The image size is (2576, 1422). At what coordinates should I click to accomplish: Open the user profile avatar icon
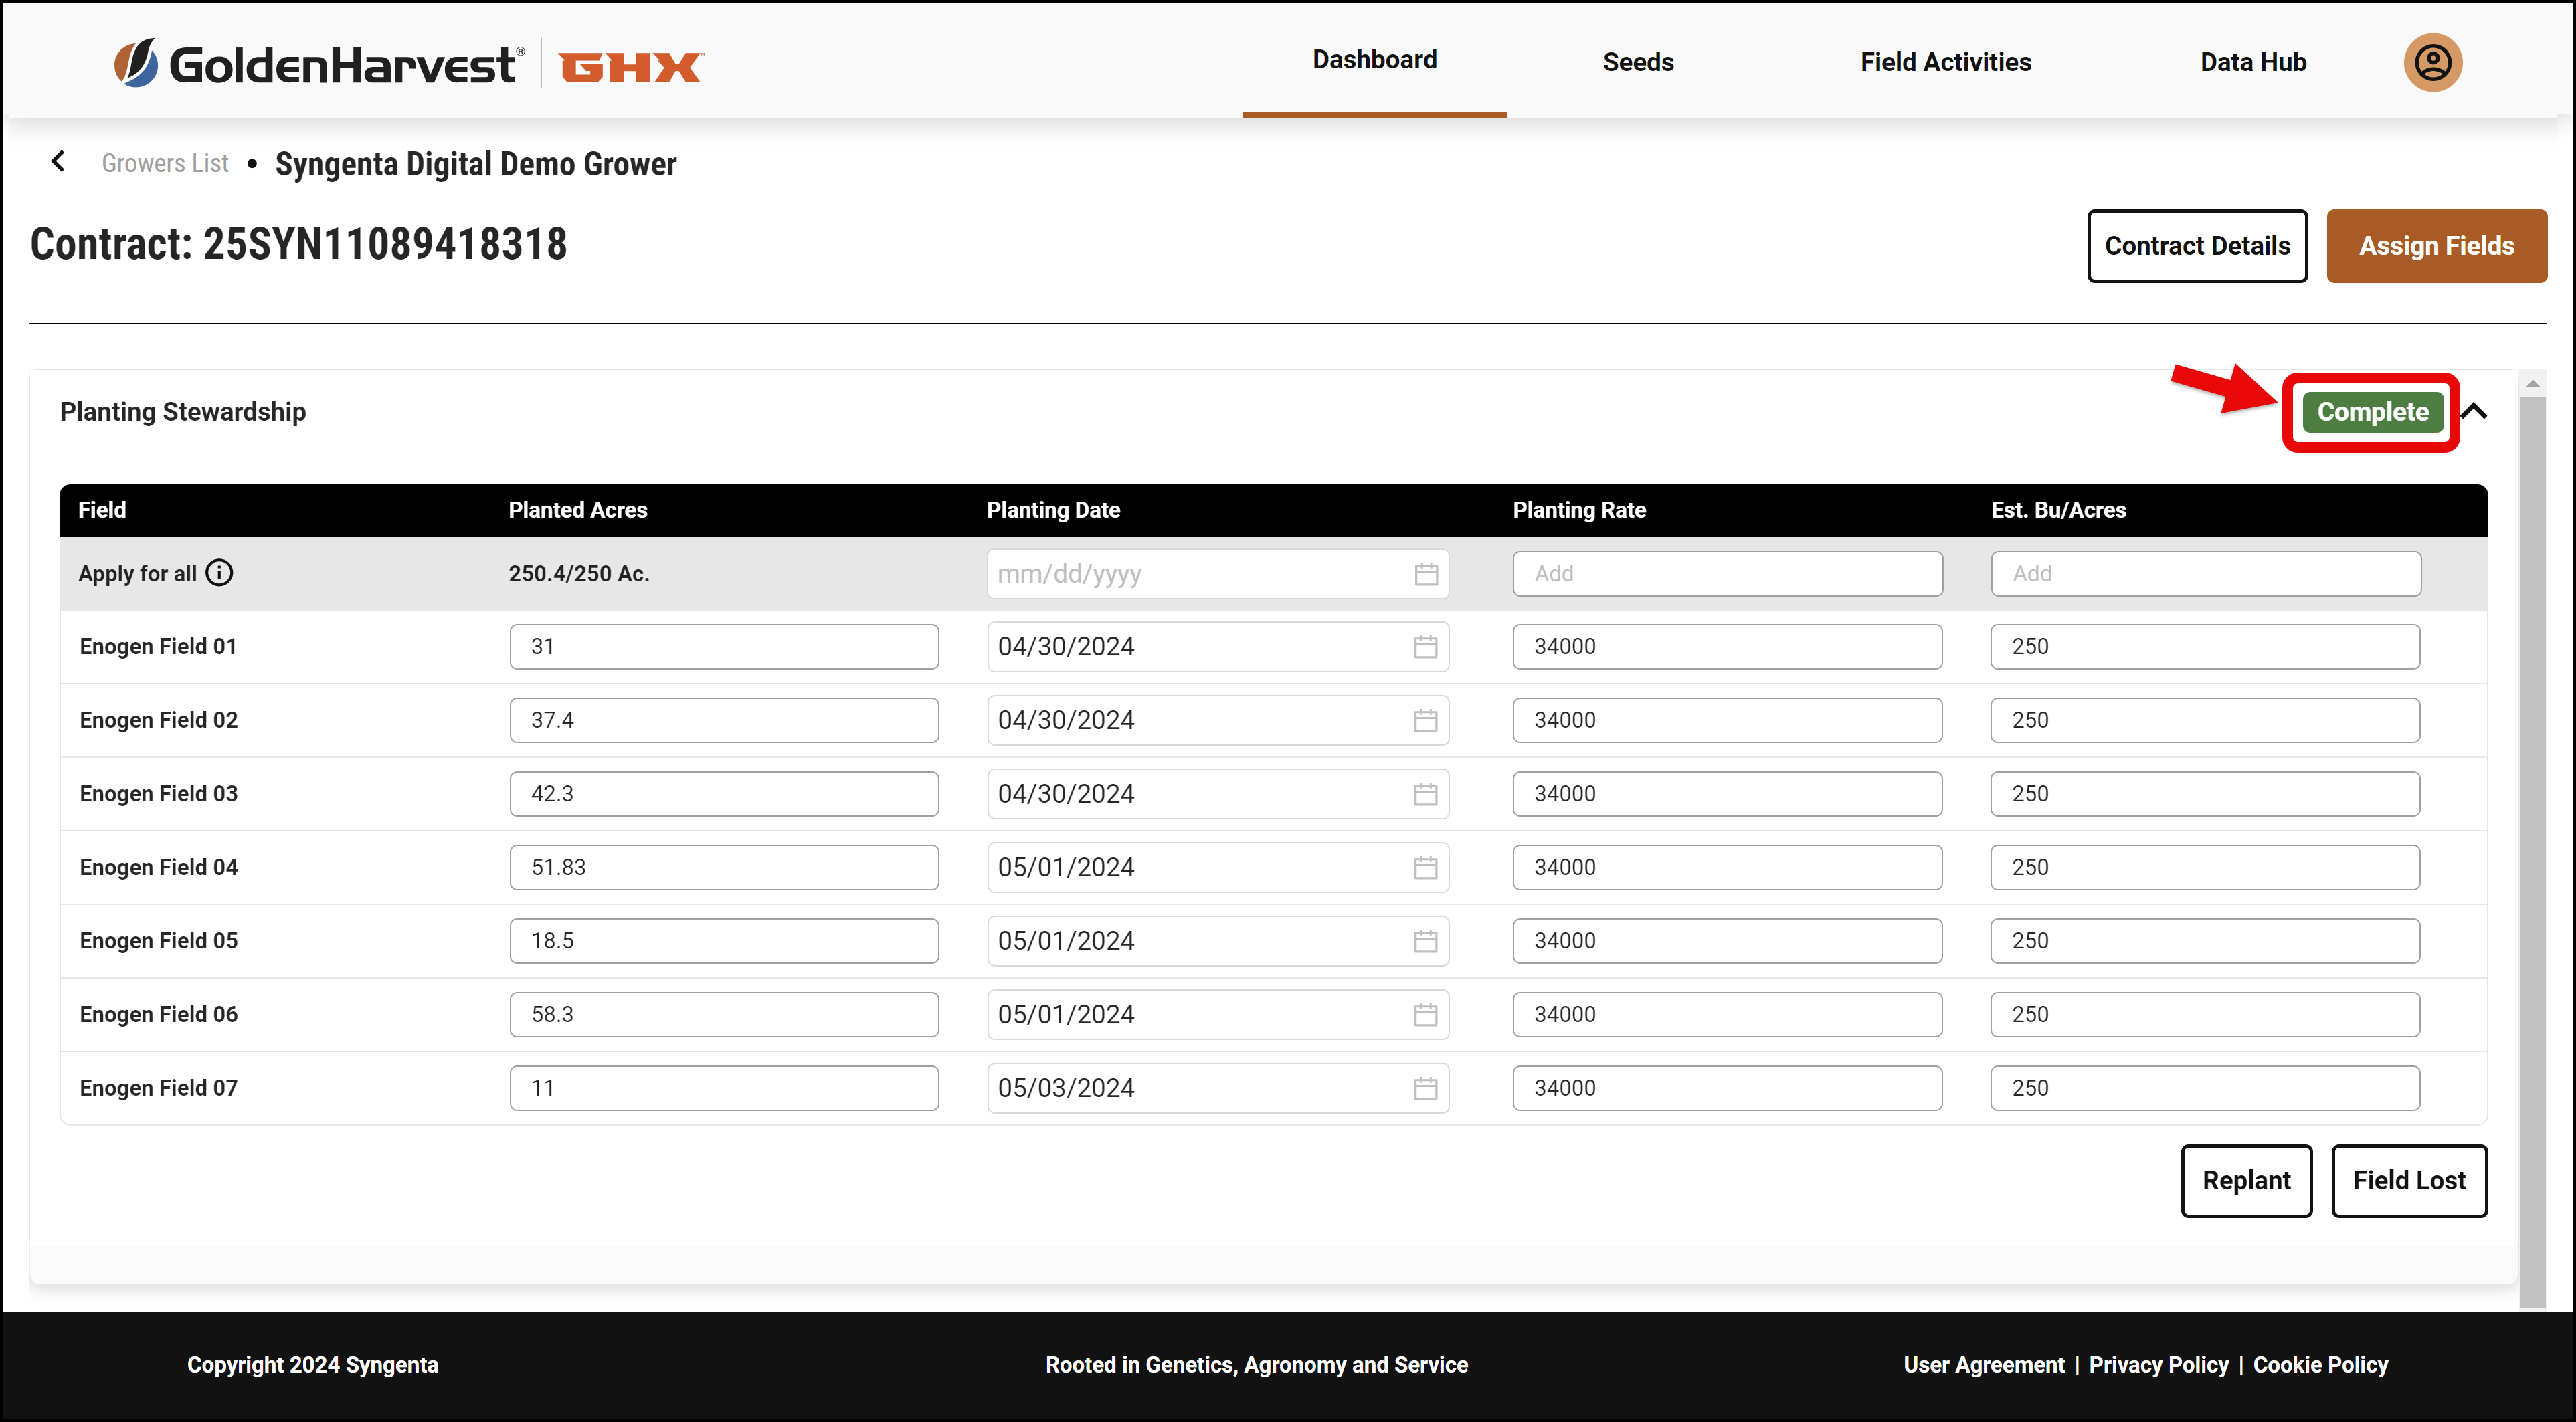coord(2432,62)
